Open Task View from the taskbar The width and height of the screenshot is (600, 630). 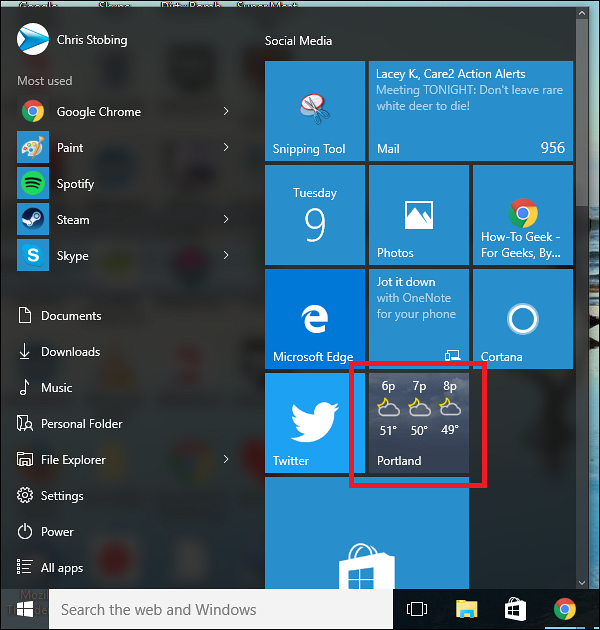pos(417,609)
